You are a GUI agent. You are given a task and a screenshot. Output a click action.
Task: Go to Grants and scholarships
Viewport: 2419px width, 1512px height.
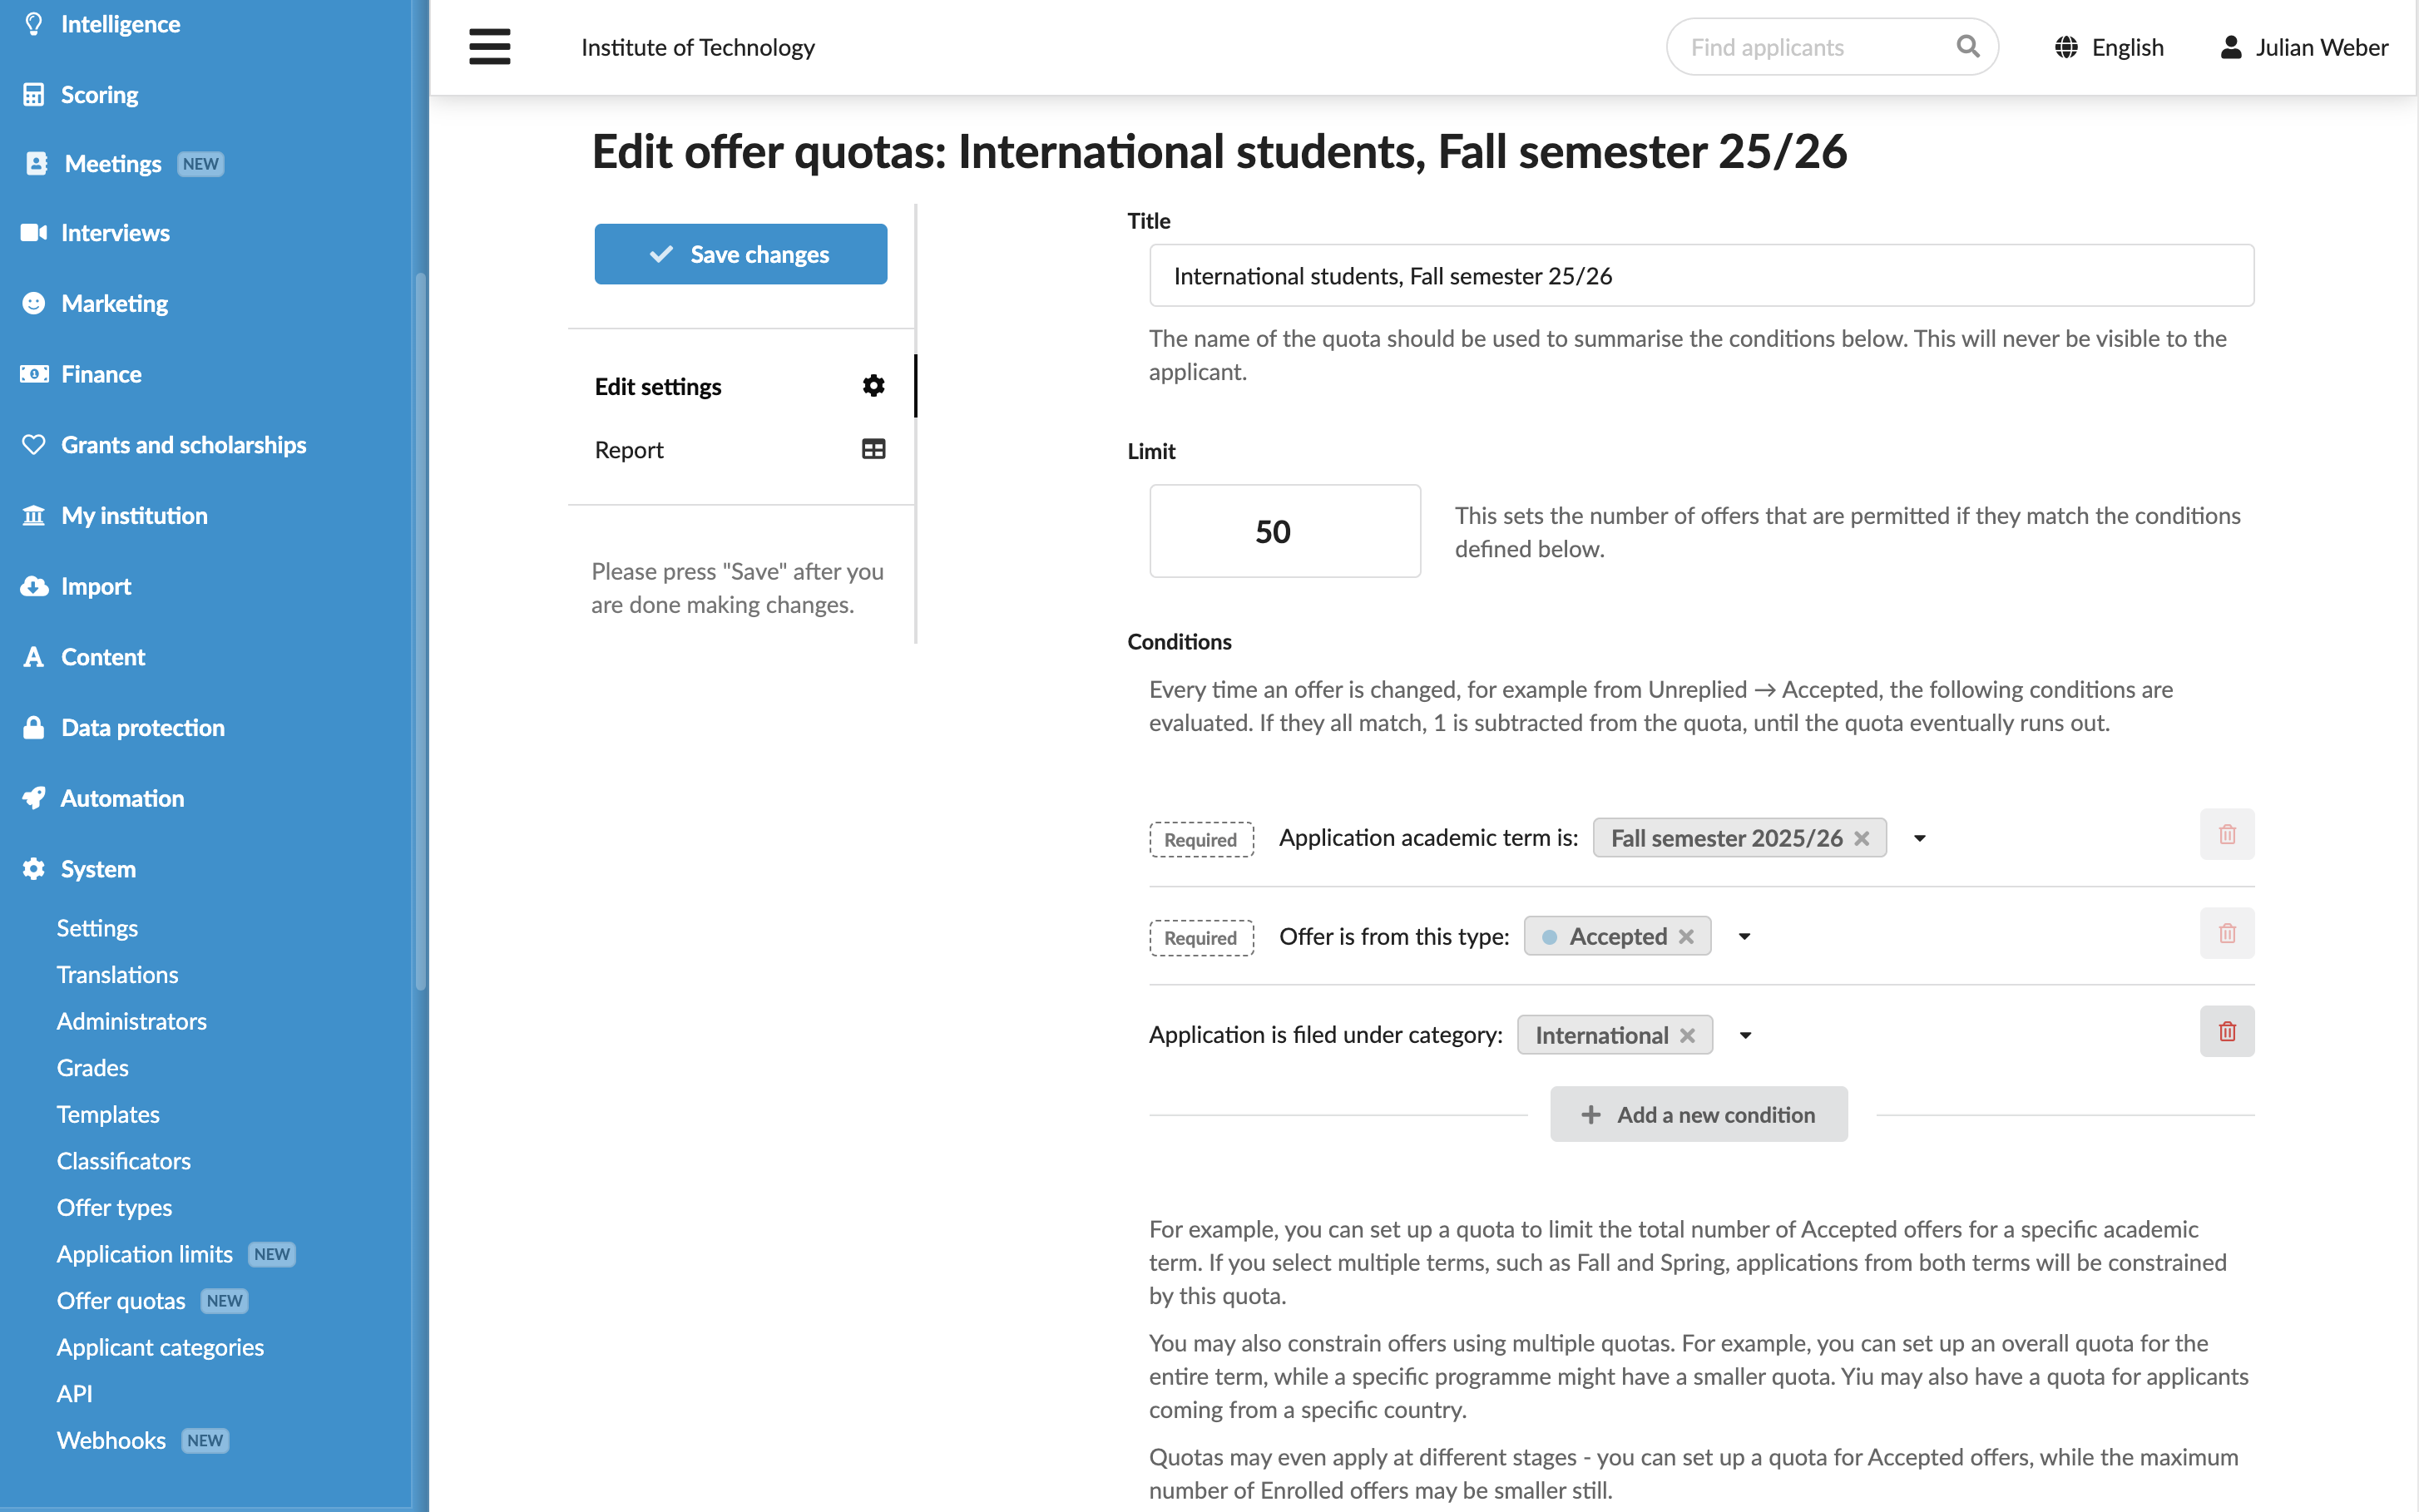pyautogui.click(x=183, y=445)
